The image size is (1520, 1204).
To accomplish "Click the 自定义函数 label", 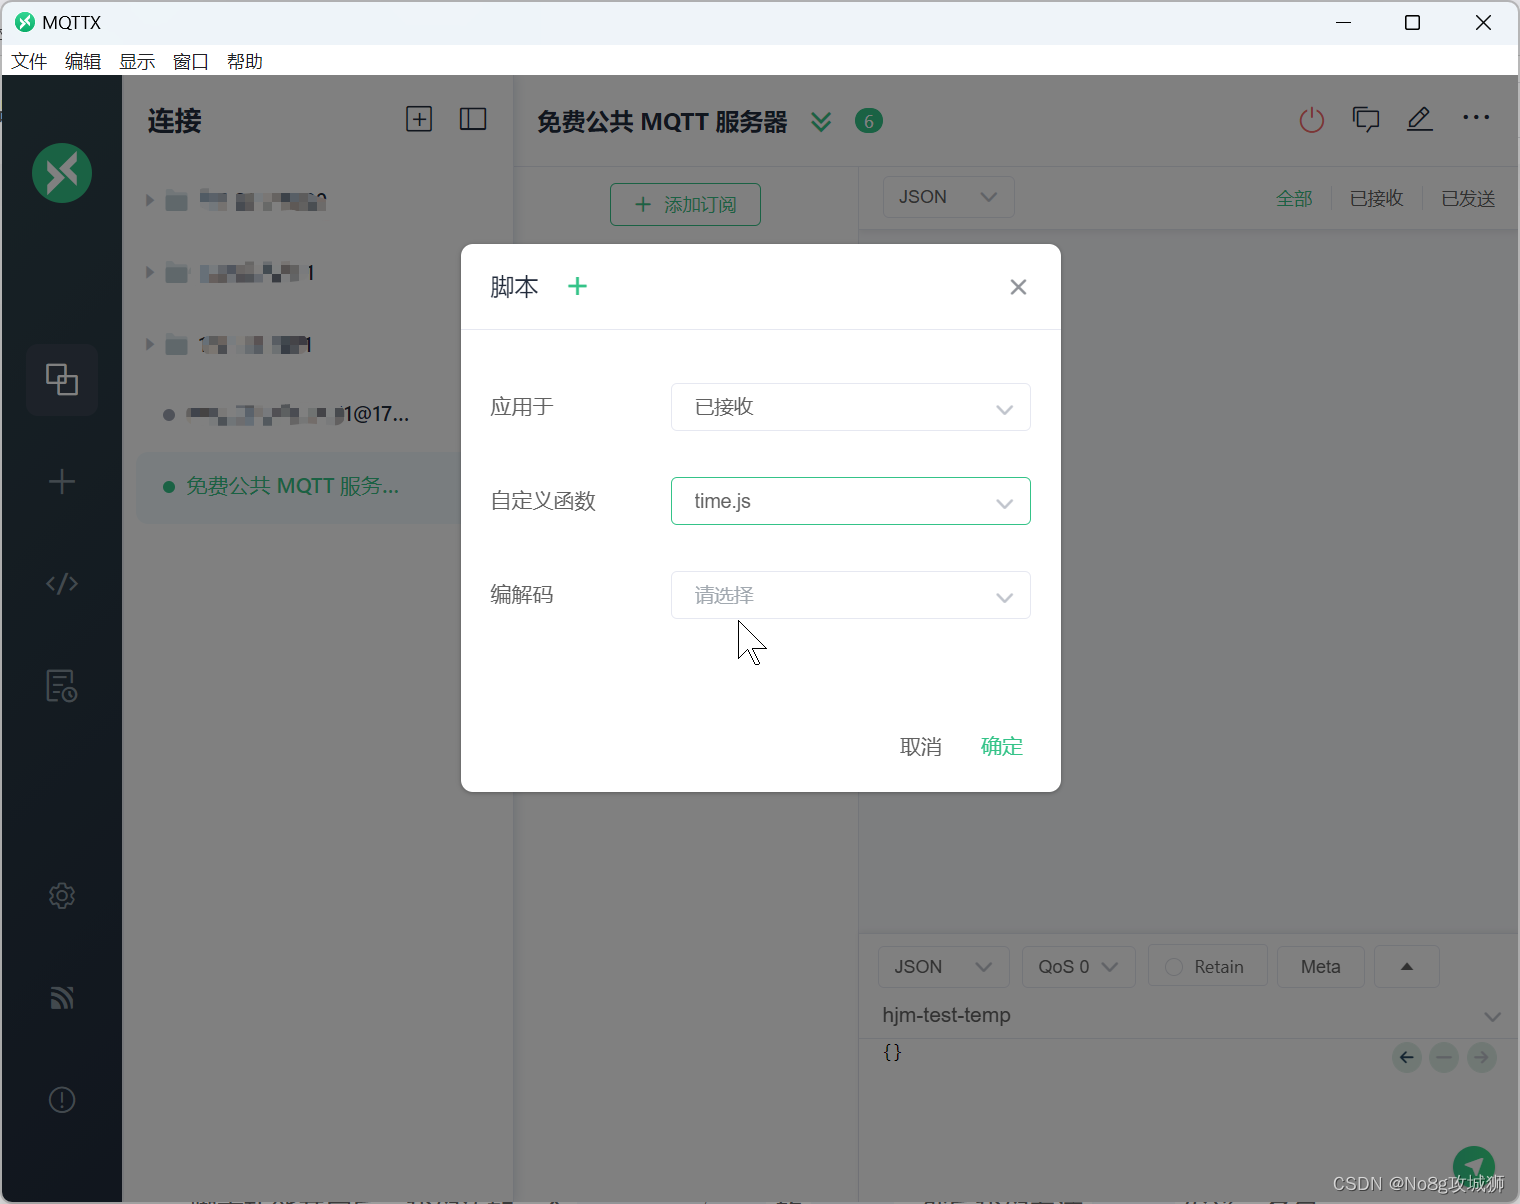I will (543, 501).
